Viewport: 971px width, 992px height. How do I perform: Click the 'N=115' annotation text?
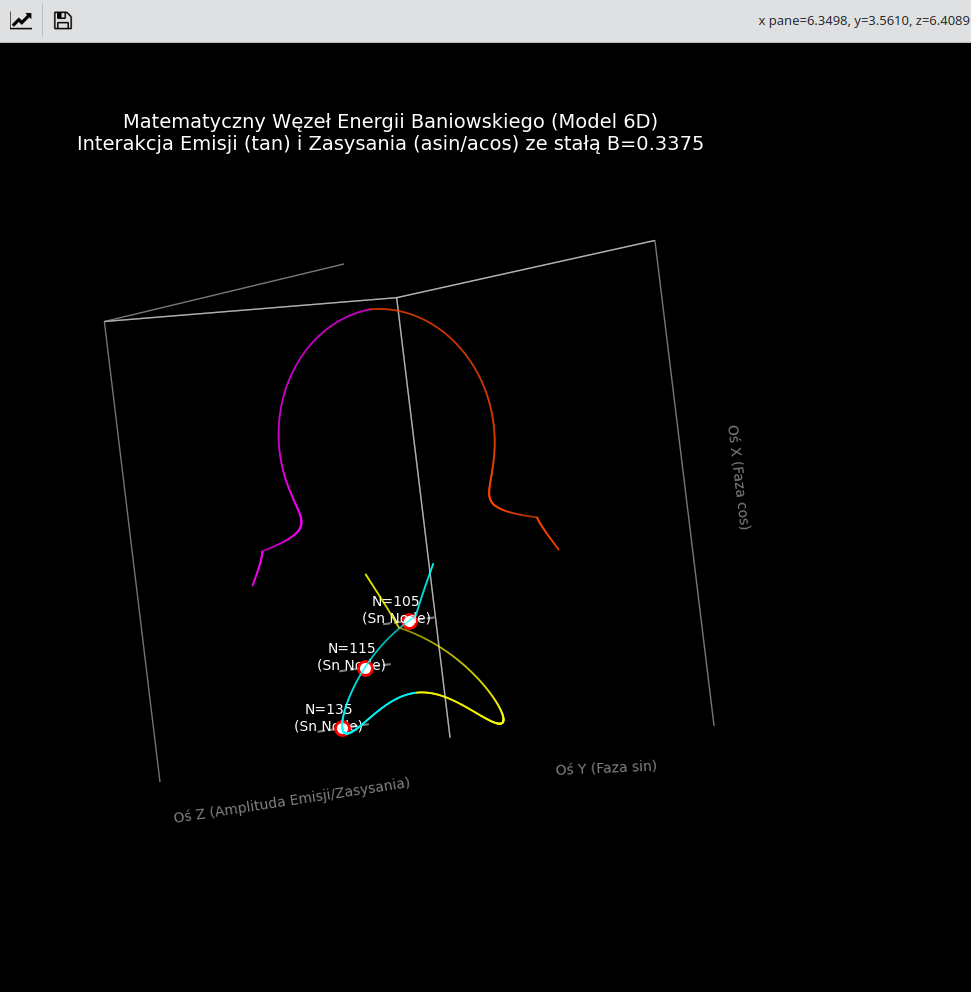click(x=352, y=648)
